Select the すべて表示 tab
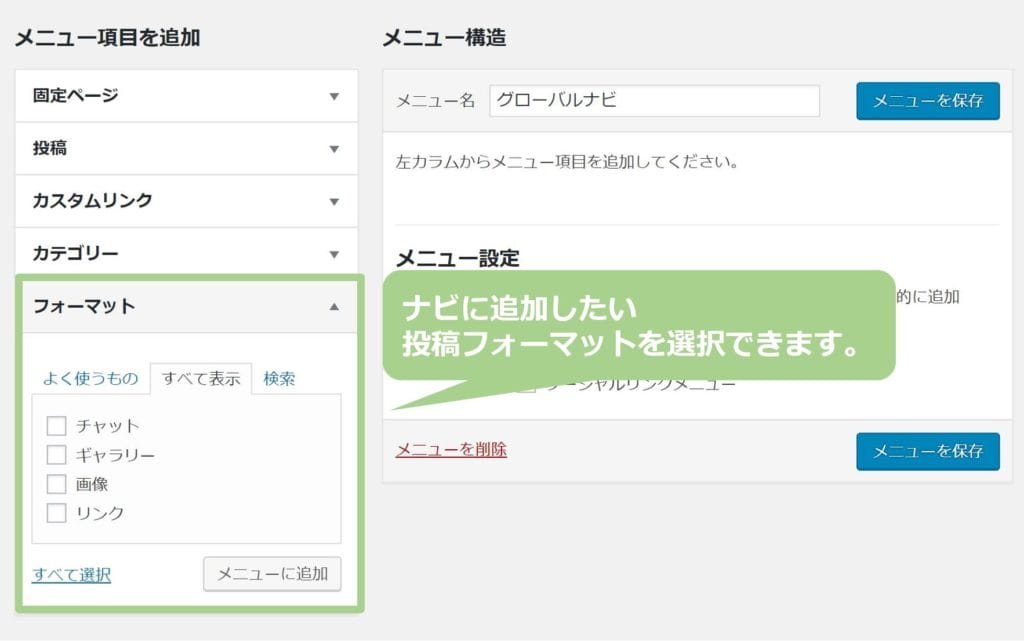The height and width of the screenshot is (641, 1024). click(201, 378)
